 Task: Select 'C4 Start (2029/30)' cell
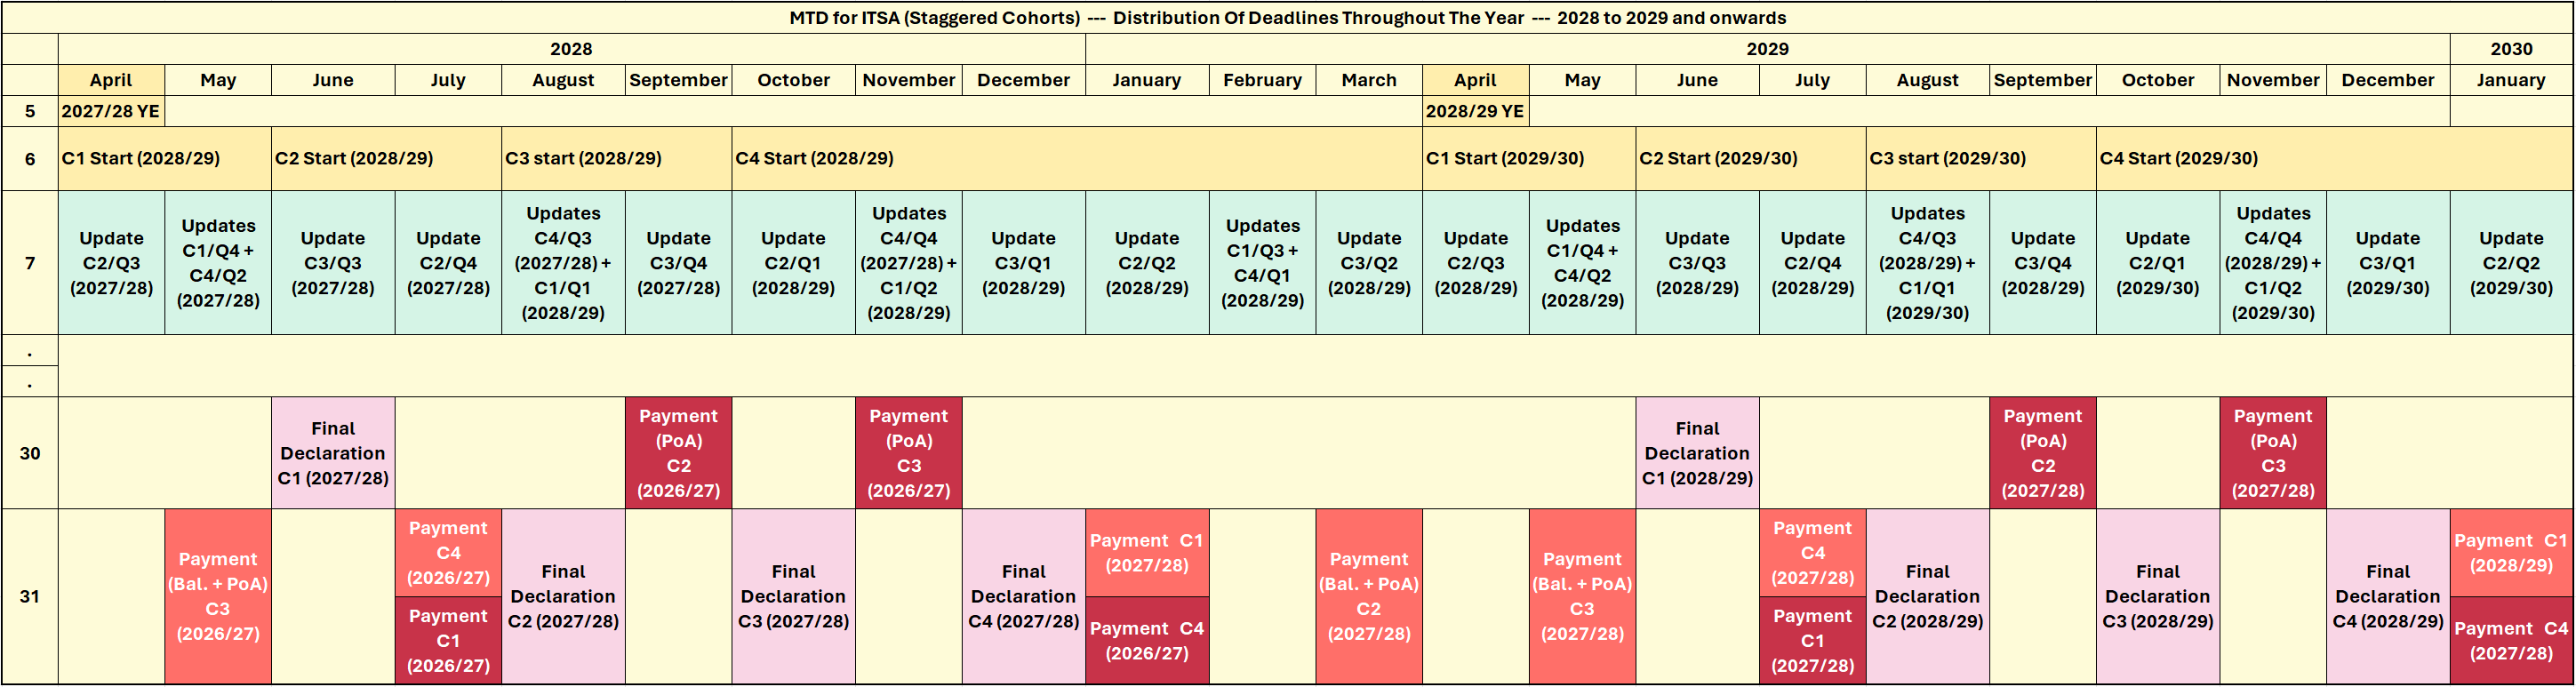click(x=2335, y=158)
